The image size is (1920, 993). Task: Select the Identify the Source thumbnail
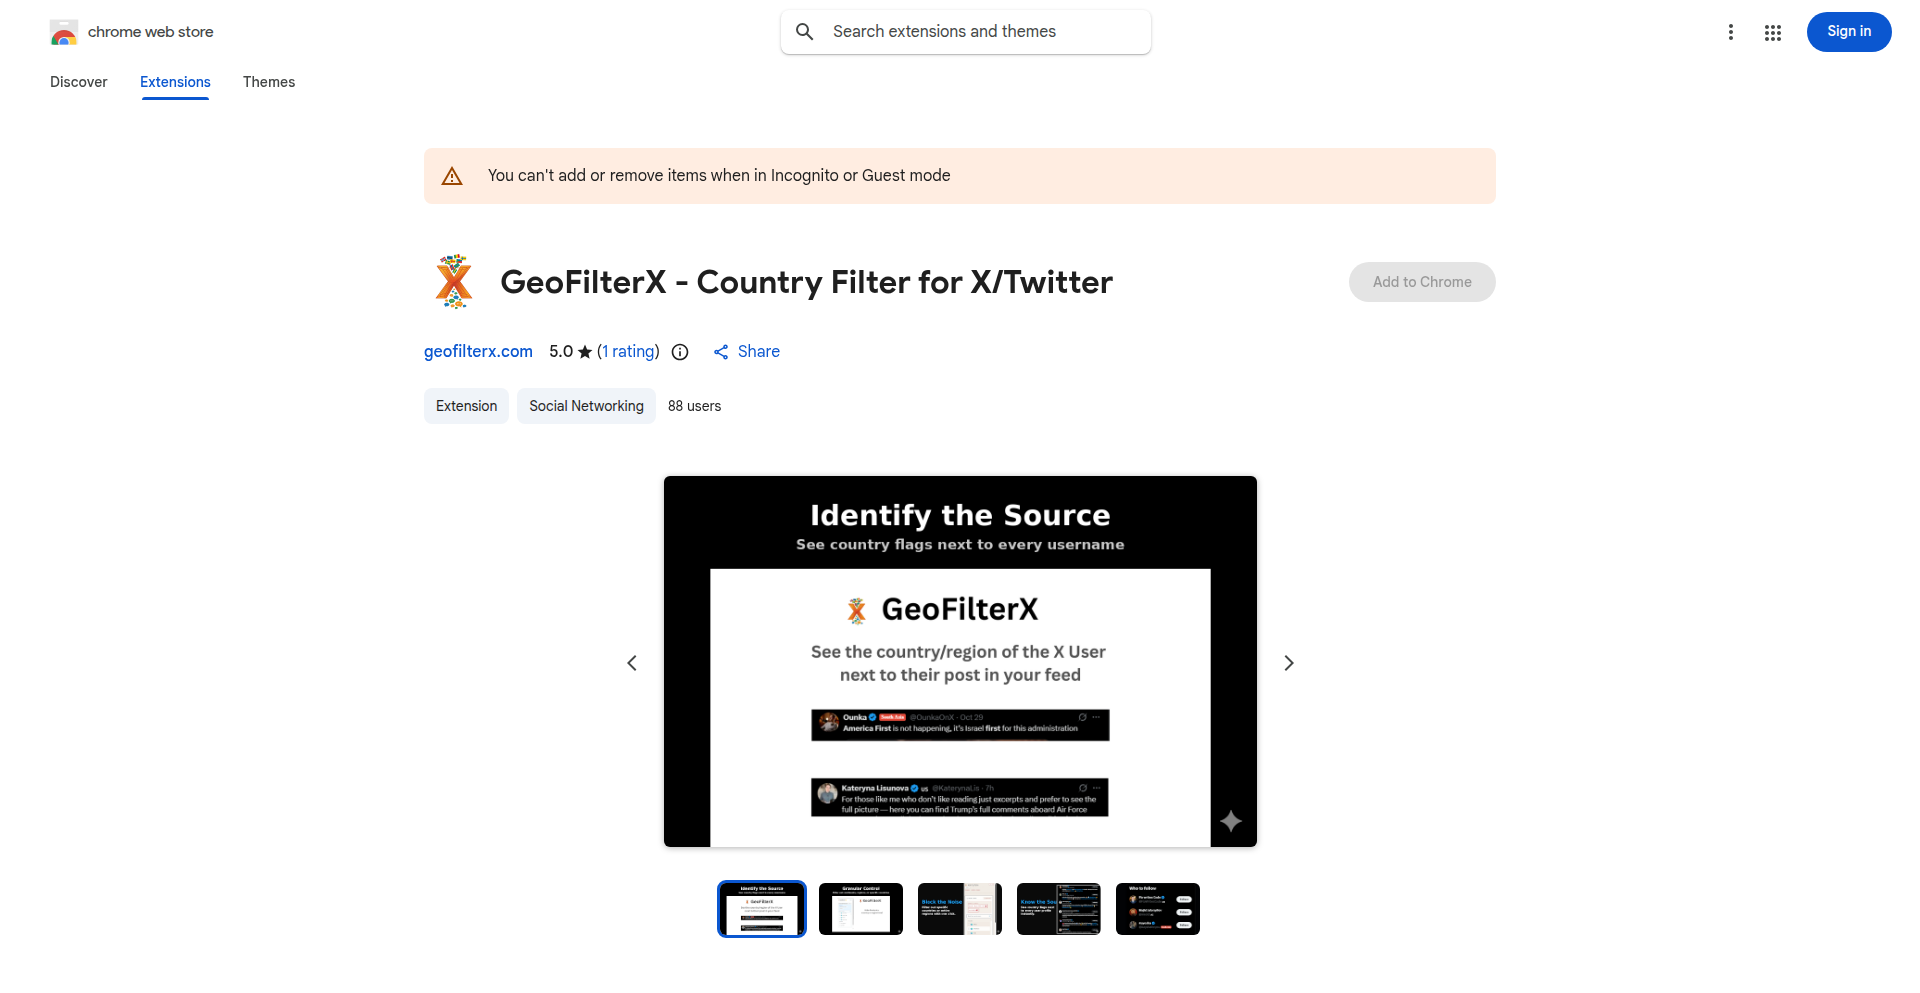pos(762,909)
